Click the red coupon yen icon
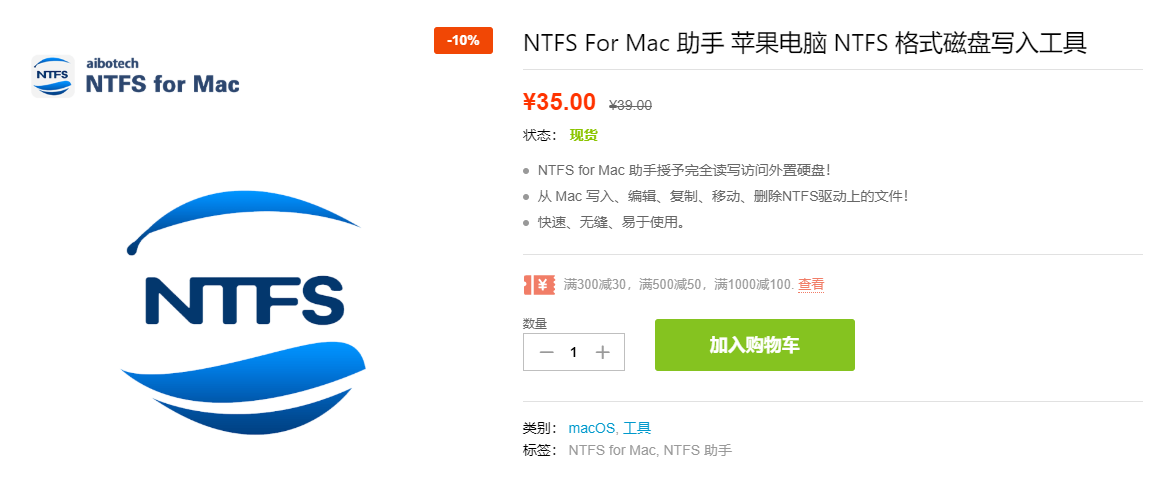Screen dimensions: 1155x486 539,284
